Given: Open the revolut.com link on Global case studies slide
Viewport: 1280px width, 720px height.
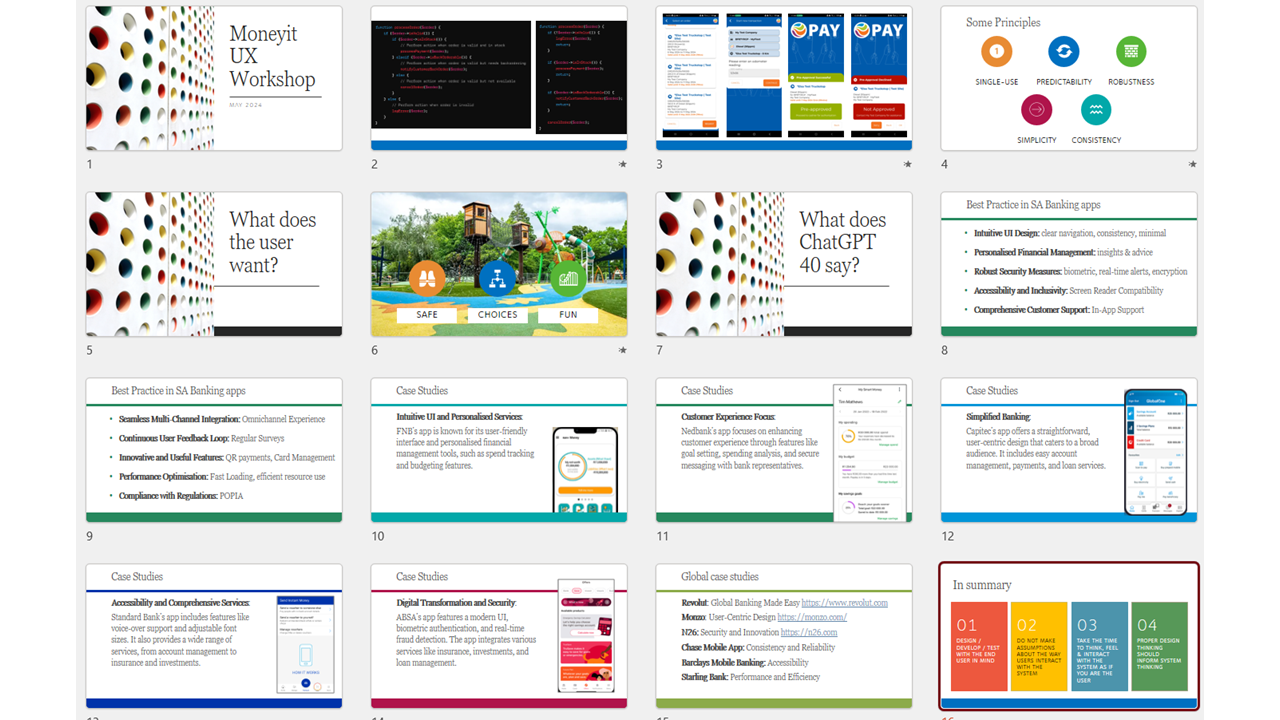Looking at the screenshot, I should pyautogui.click(x=844, y=603).
